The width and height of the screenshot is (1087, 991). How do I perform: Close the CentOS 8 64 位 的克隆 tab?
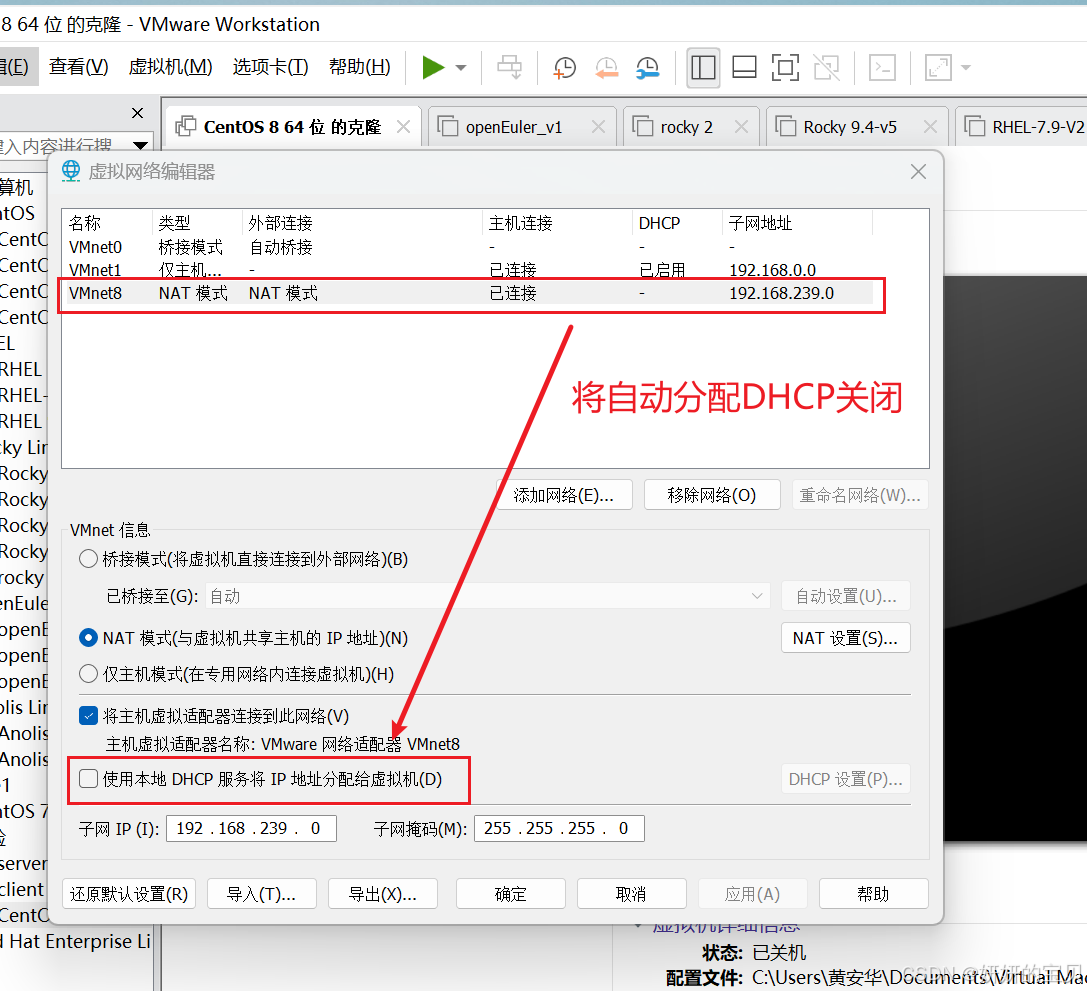(x=403, y=127)
